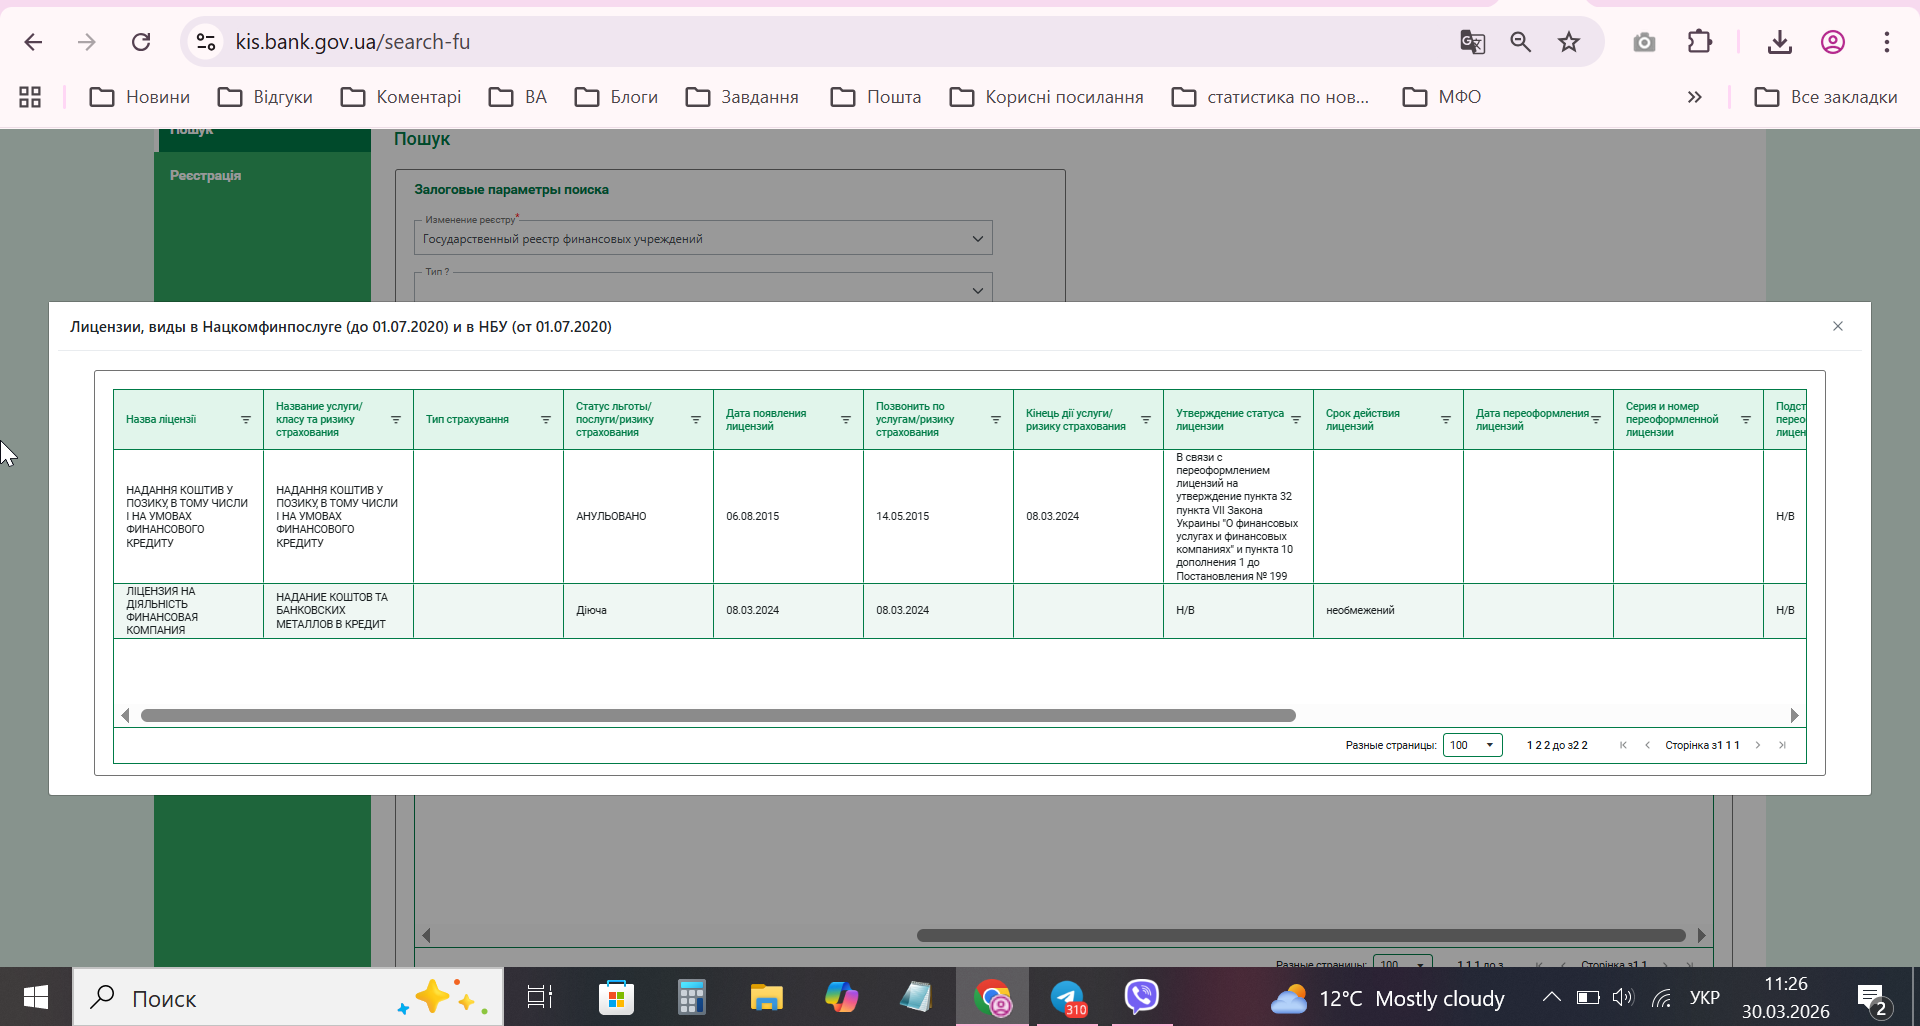Image resolution: width=1920 pixels, height=1026 pixels.
Task: Close the licenses dialog with the X
Action: click(x=1838, y=326)
